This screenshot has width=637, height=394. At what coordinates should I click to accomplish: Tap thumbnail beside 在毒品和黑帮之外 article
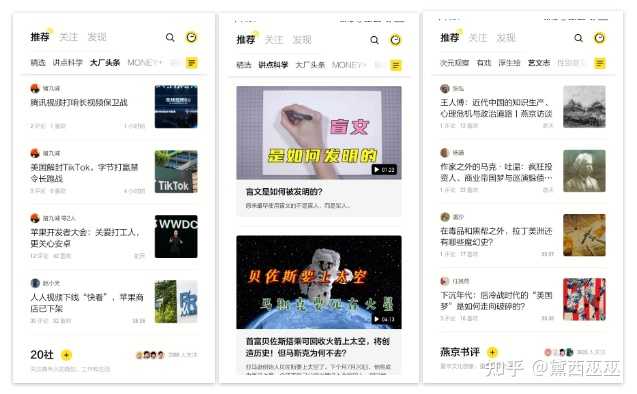[584, 235]
